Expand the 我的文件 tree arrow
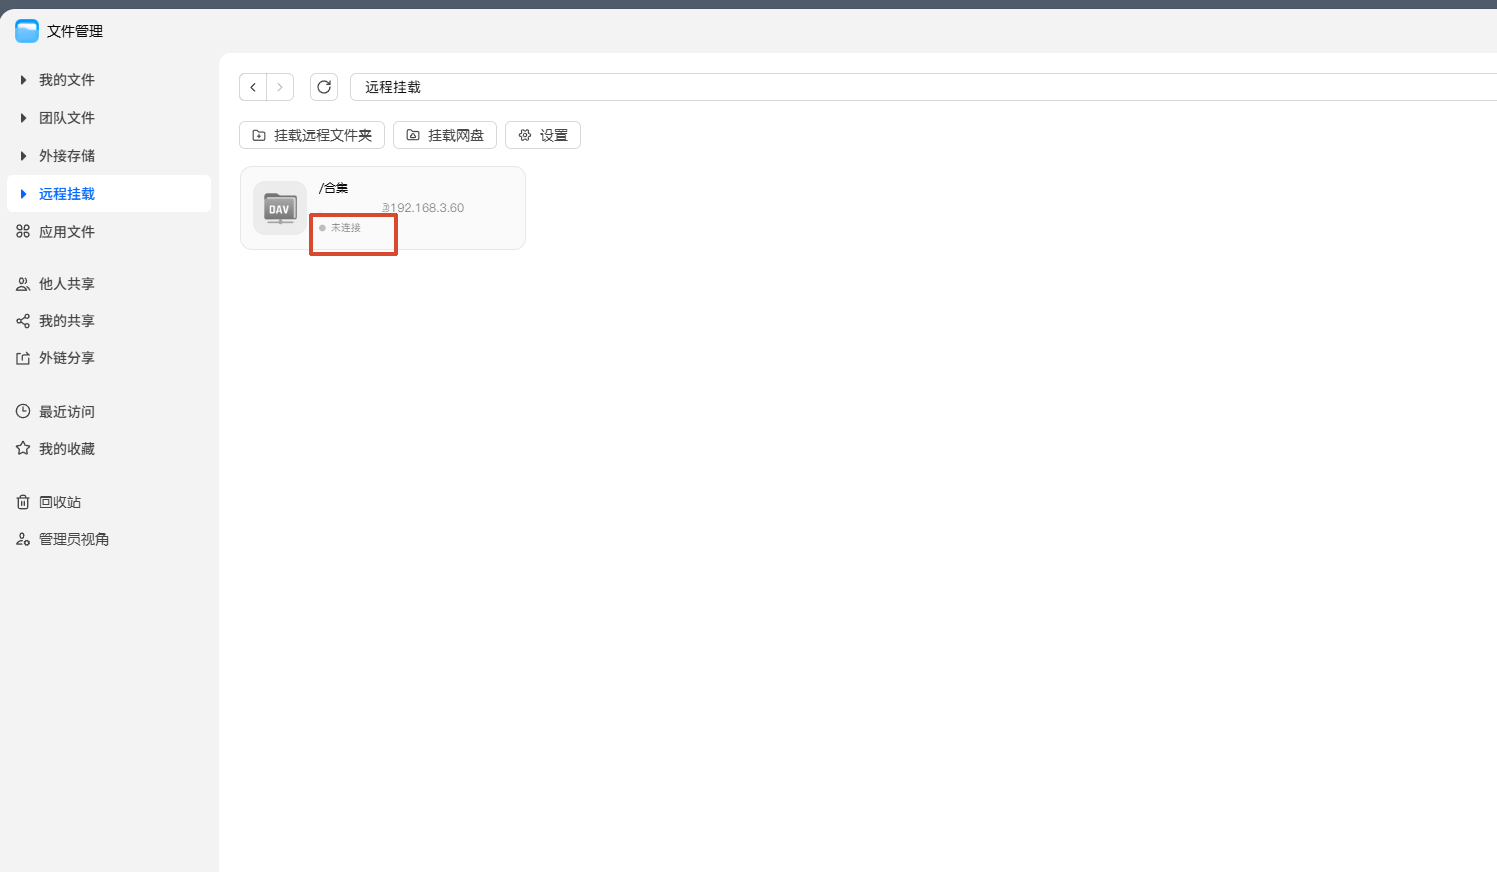The height and width of the screenshot is (872, 1497). point(23,80)
